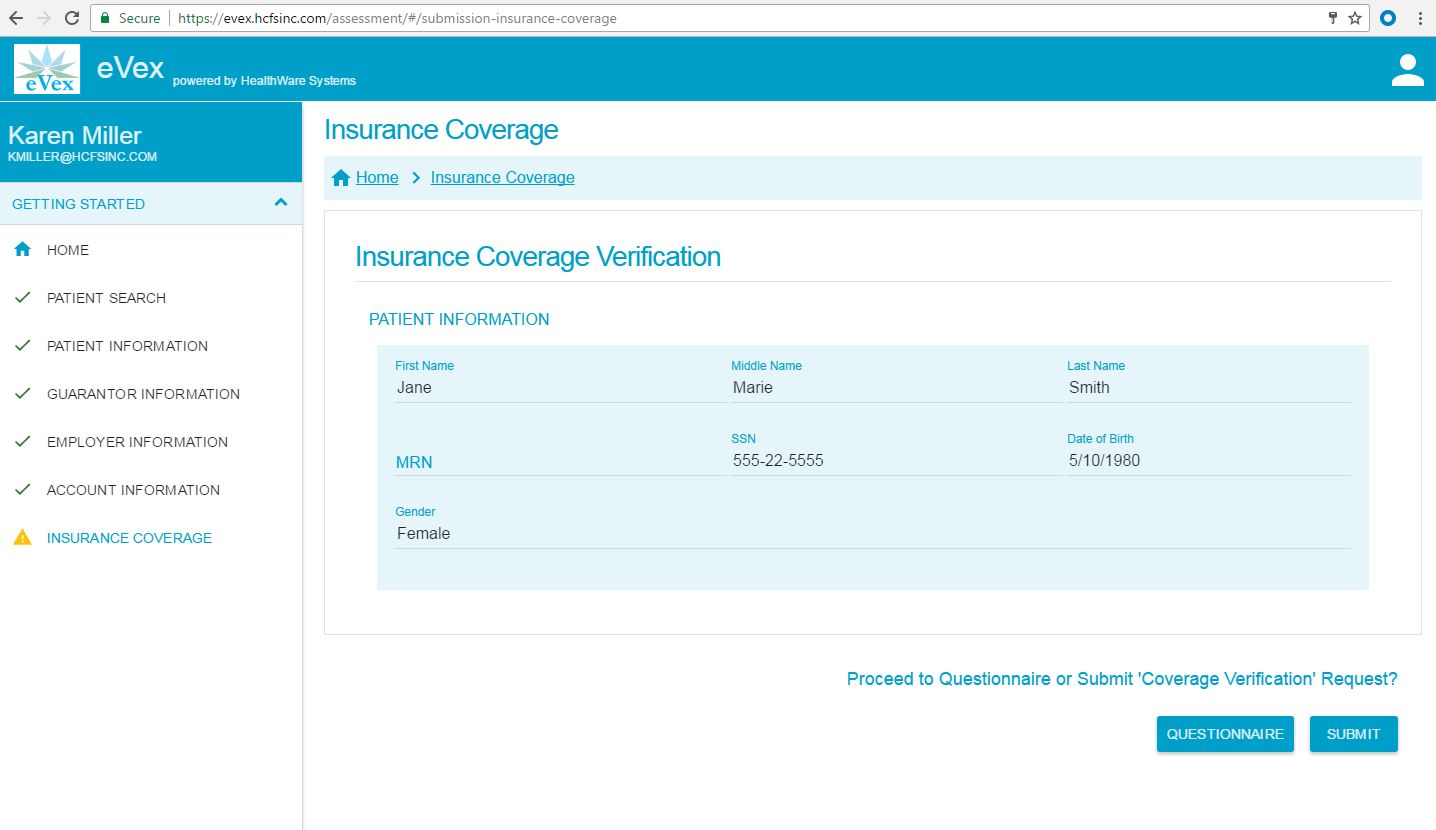The height and width of the screenshot is (830, 1436).
Task: Click the warning icon beside Insurance Coverage
Action: click(22, 538)
